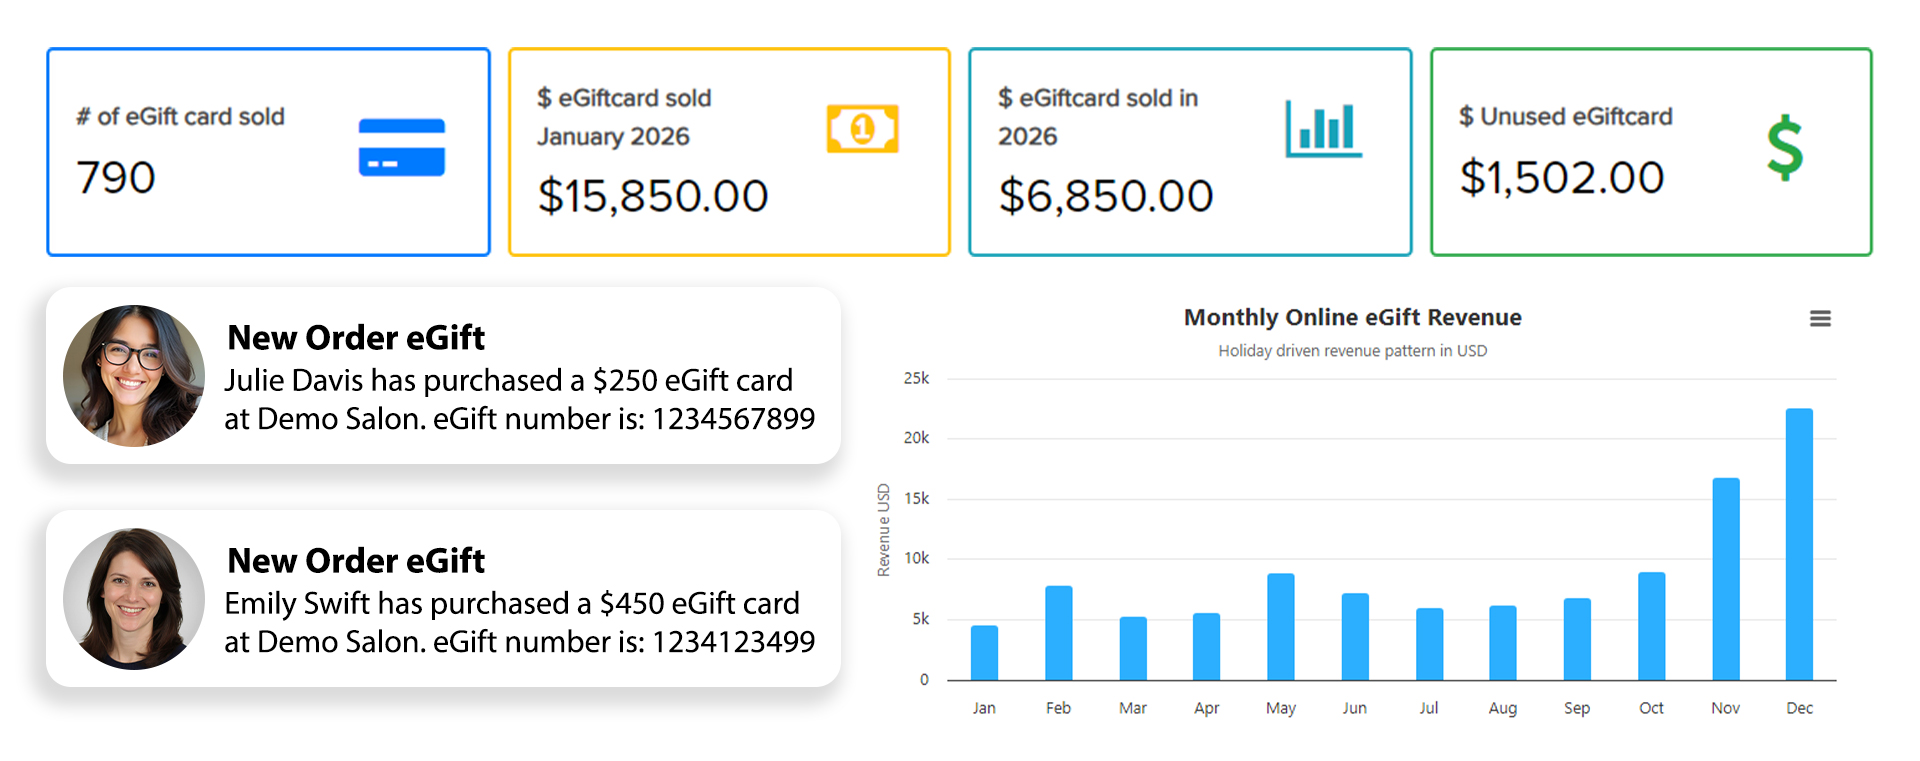Click Julie Davis's profile photo
This screenshot has width=1920, height=761.
click(x=134, y=376)
